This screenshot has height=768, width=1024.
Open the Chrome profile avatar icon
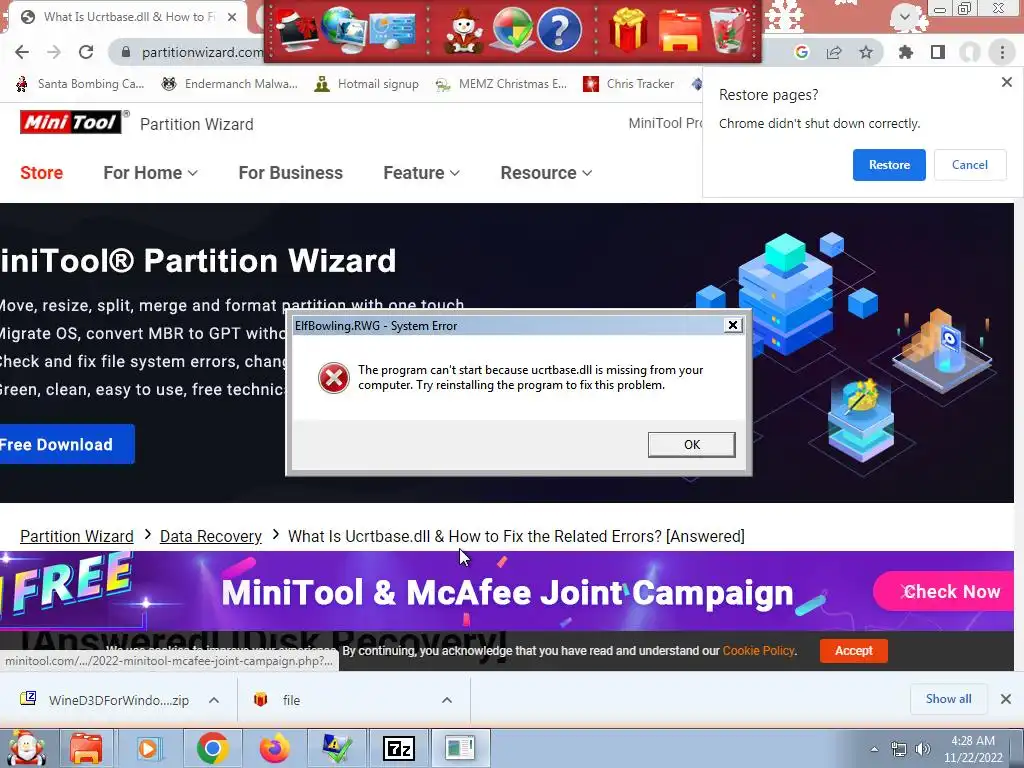coord(970,52)
